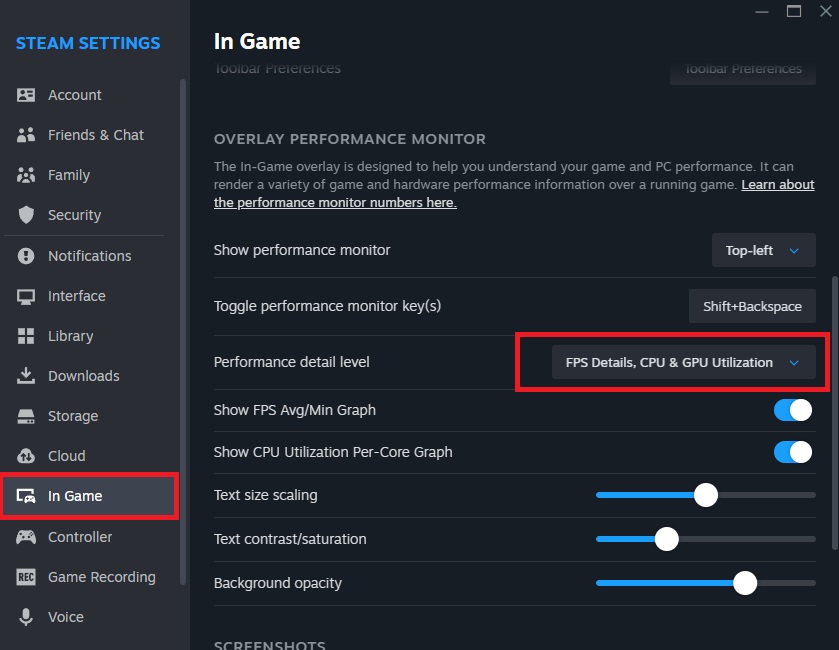Click the Notifications exclamation icon
The height and width of the screenshot is (650, 839).
coord(26,256)
